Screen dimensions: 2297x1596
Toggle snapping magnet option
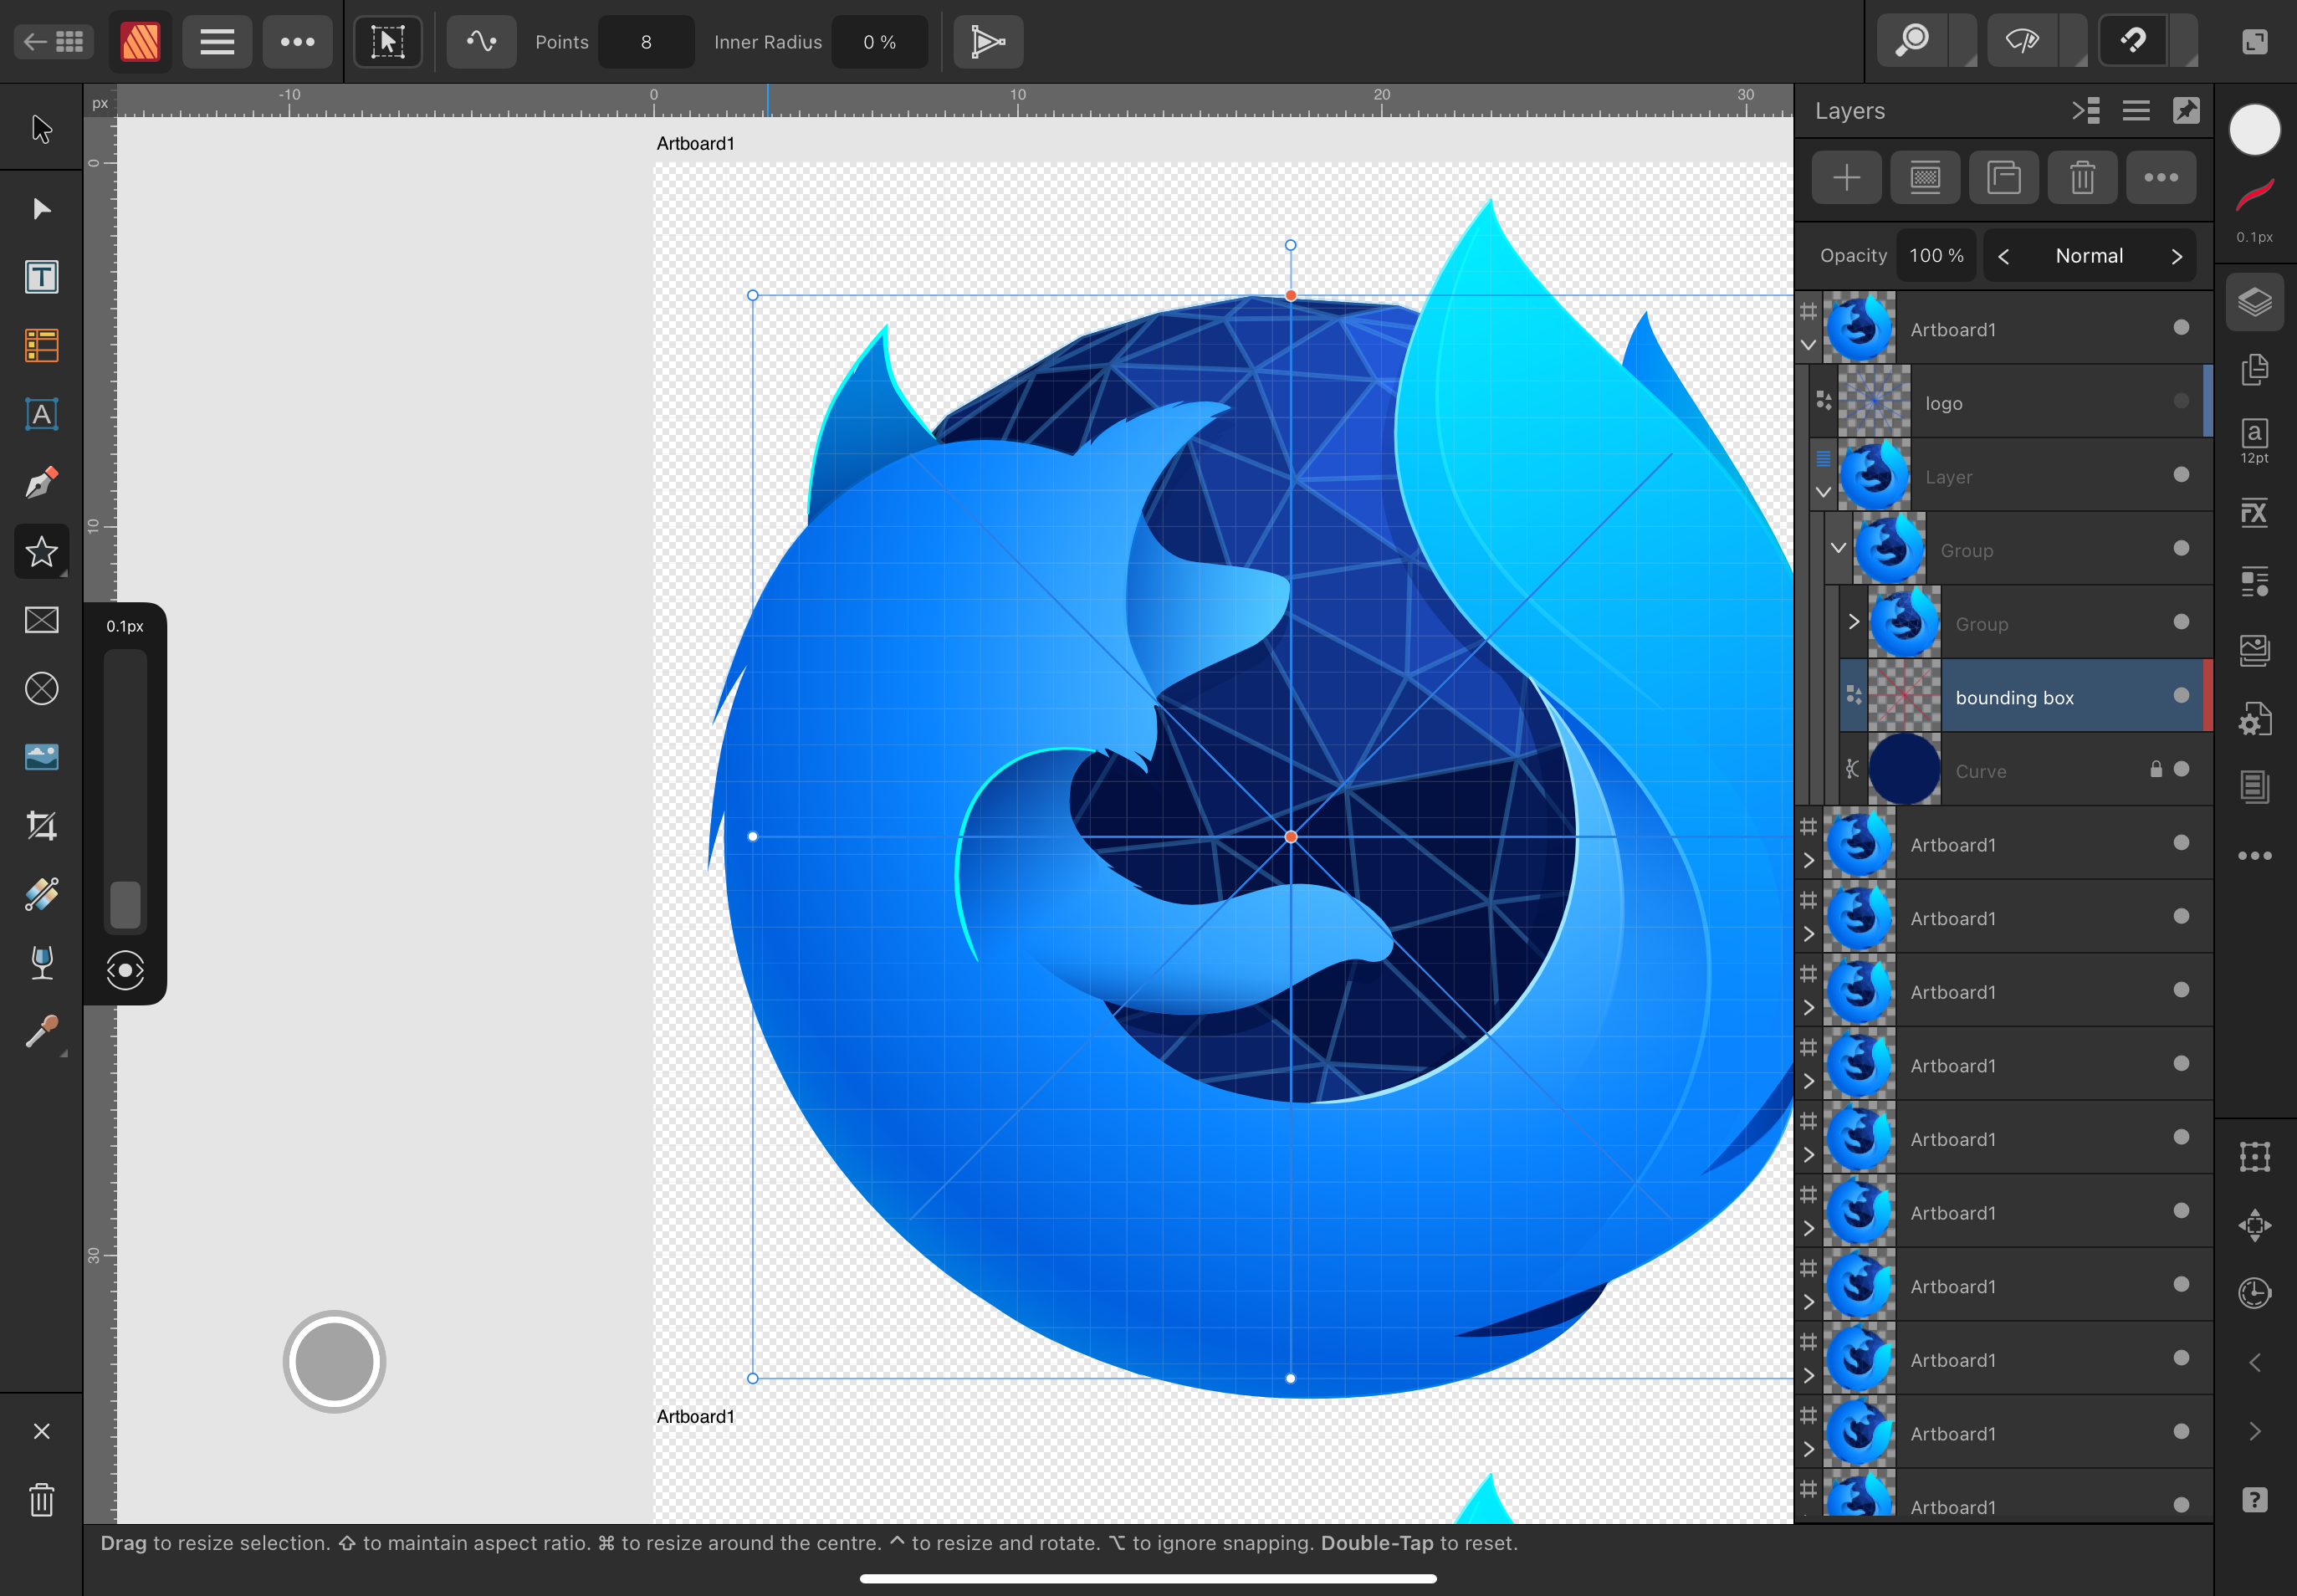point(2133,42)
